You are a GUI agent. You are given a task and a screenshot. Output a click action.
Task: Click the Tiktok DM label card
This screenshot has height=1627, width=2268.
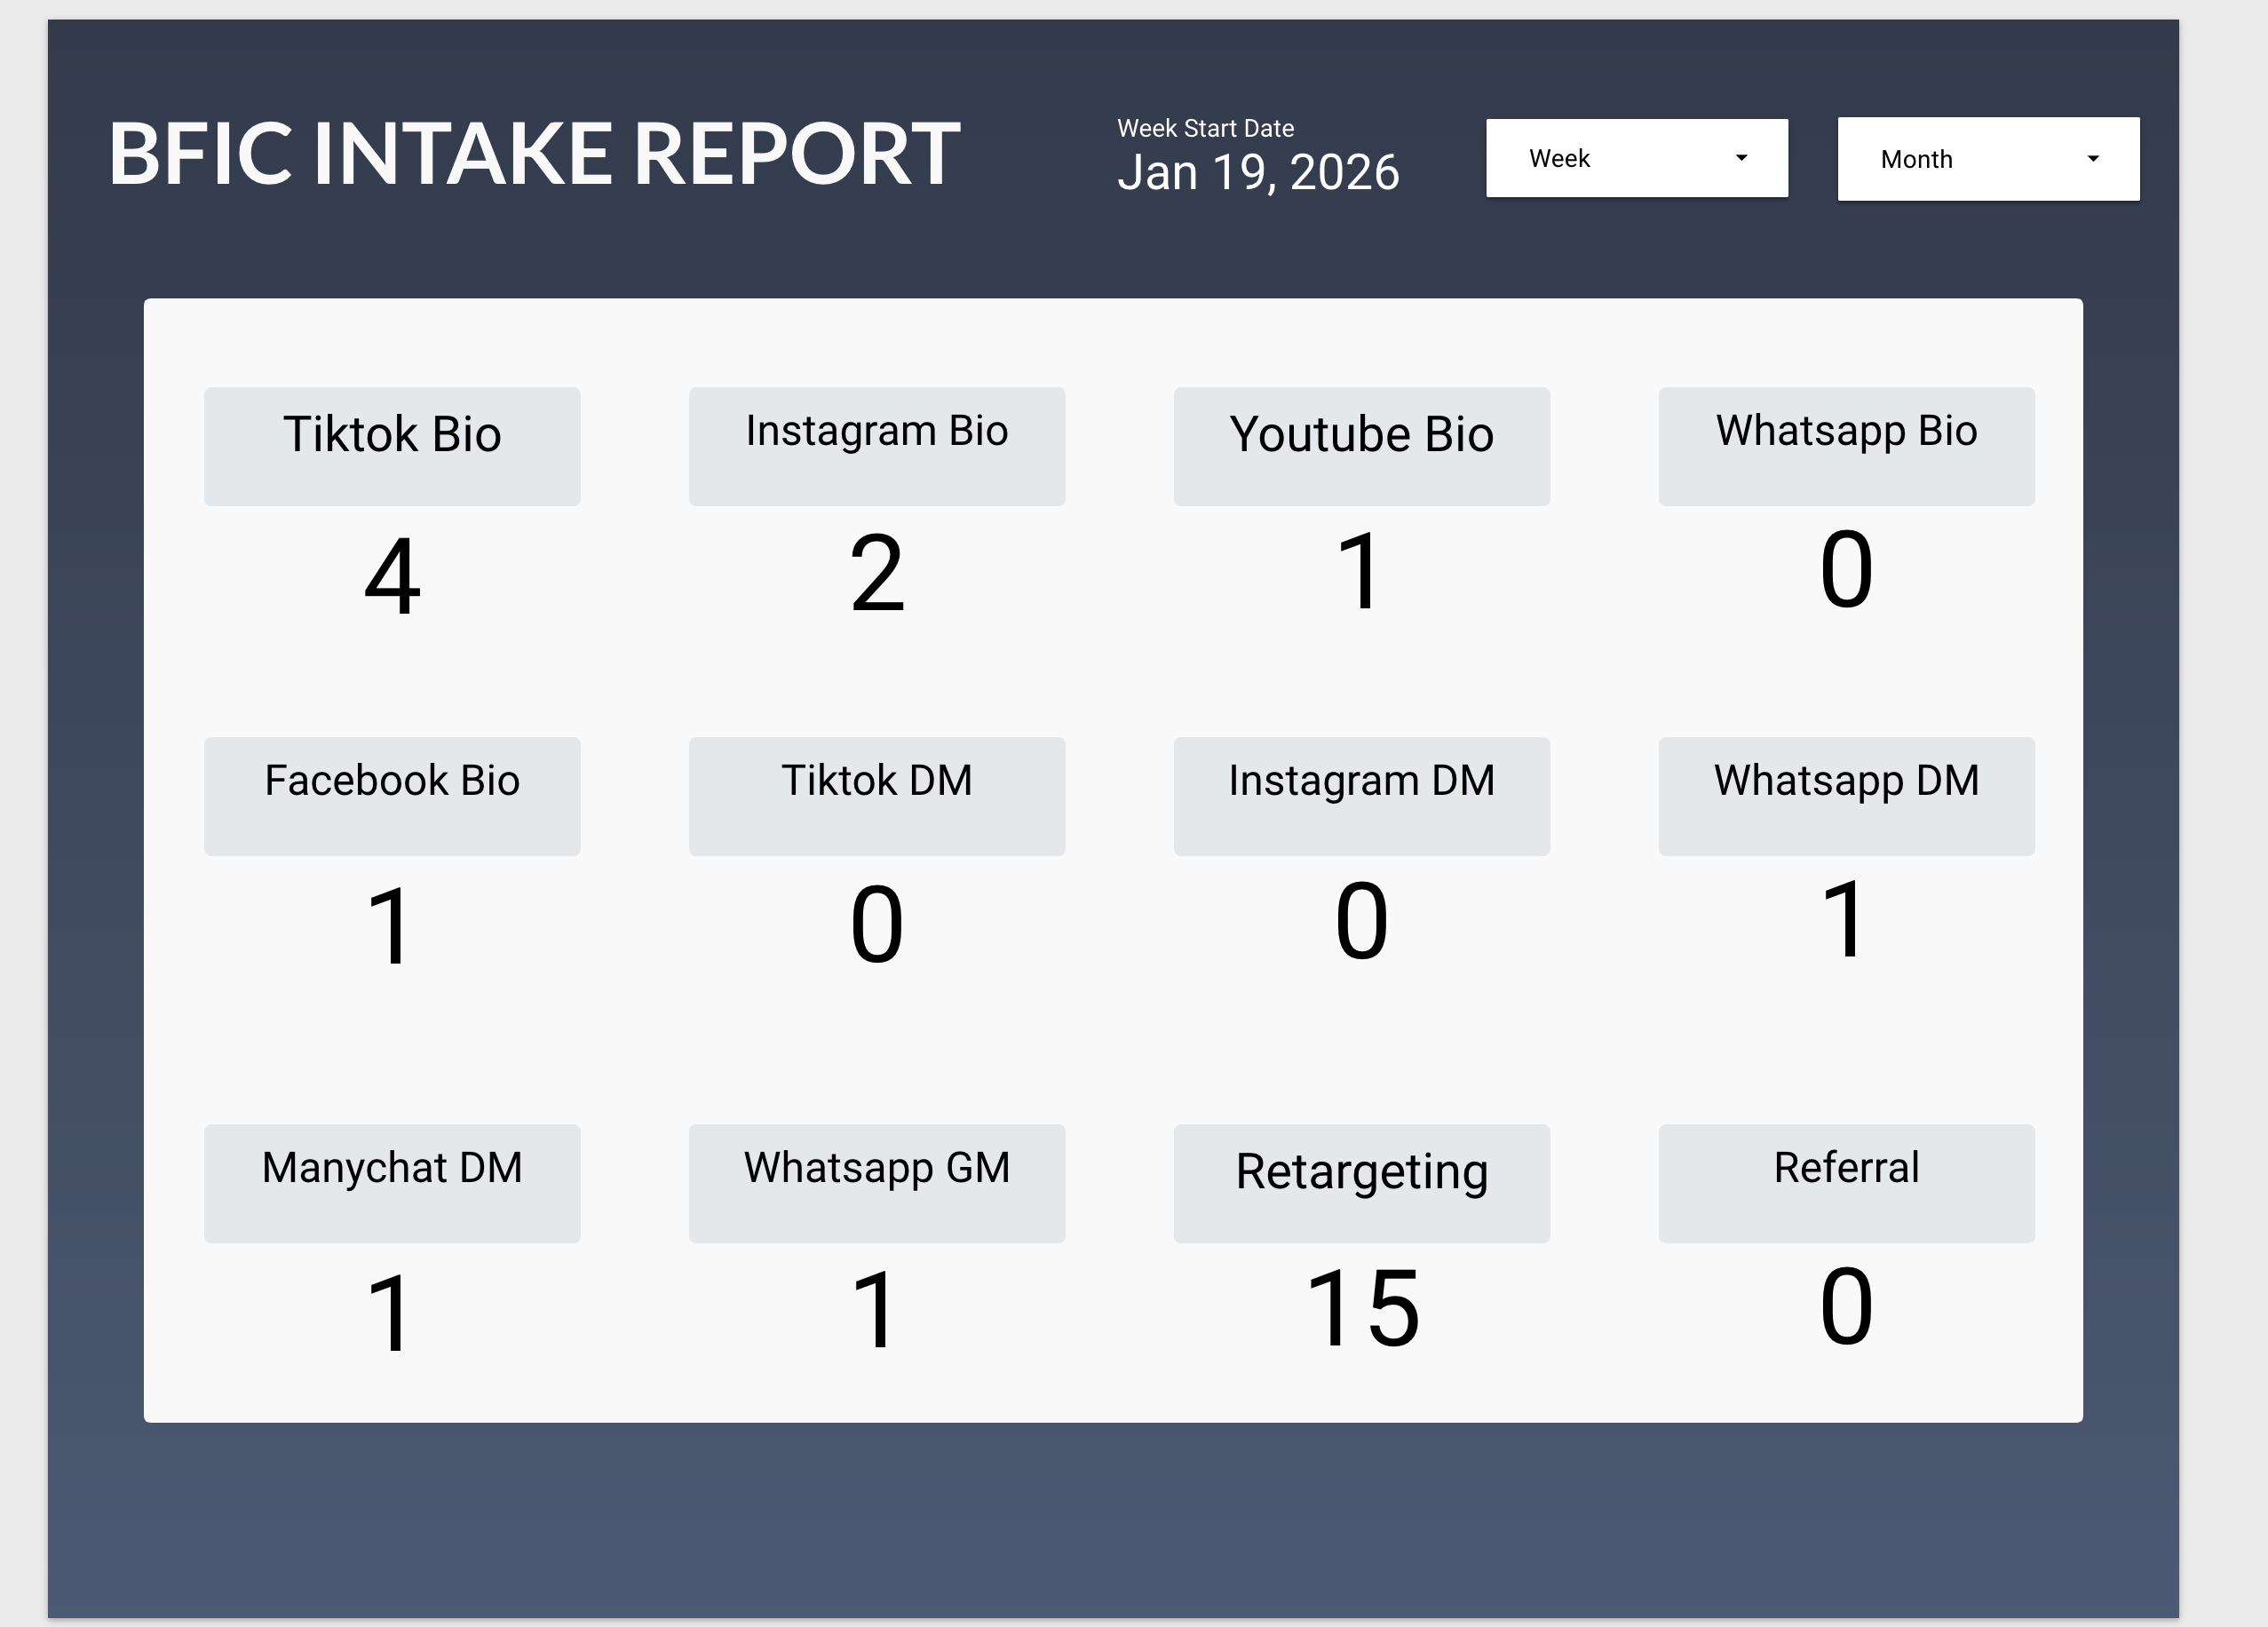tap(876, 795)
